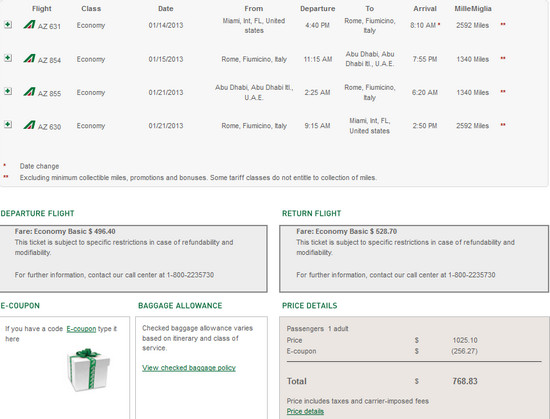This screenshot has width=550, height=419.
Task: Click departure time 2:25 AM
Action: (x=317, y=93)
